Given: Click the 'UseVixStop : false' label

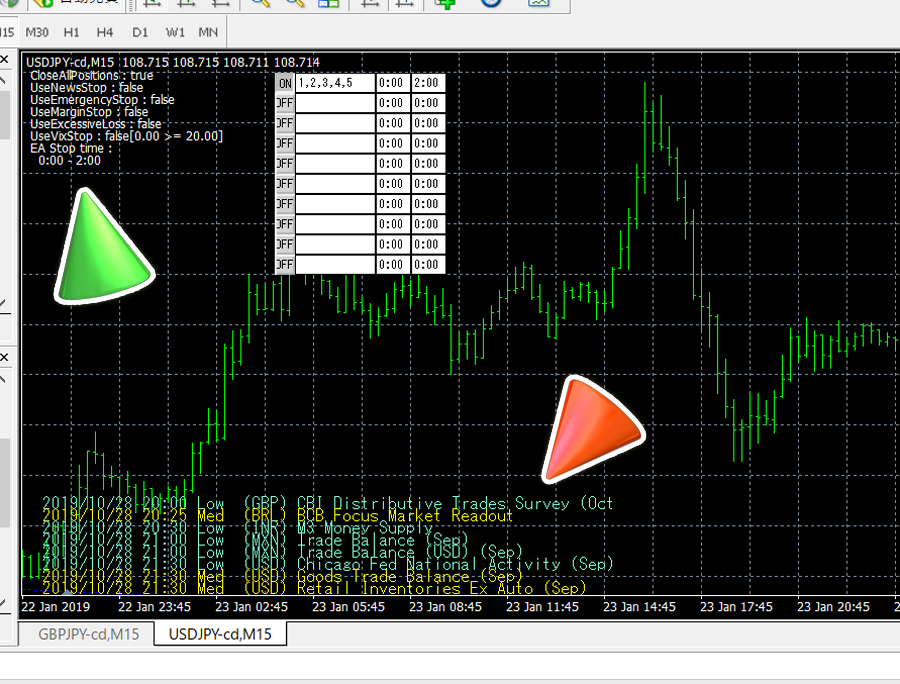Looking at the screenshot, I should tap(126, 136).
